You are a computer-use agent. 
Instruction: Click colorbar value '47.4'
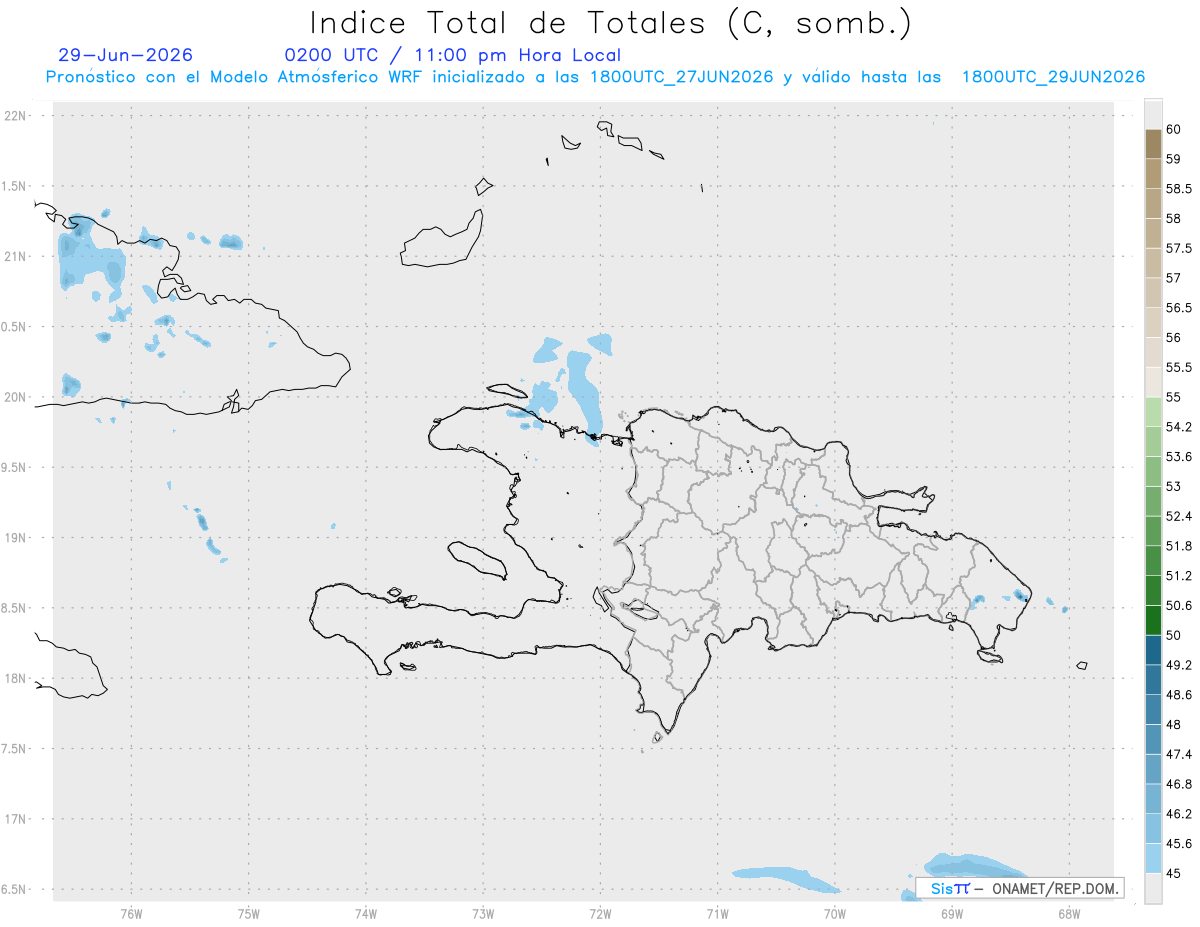click(1179, 754)
